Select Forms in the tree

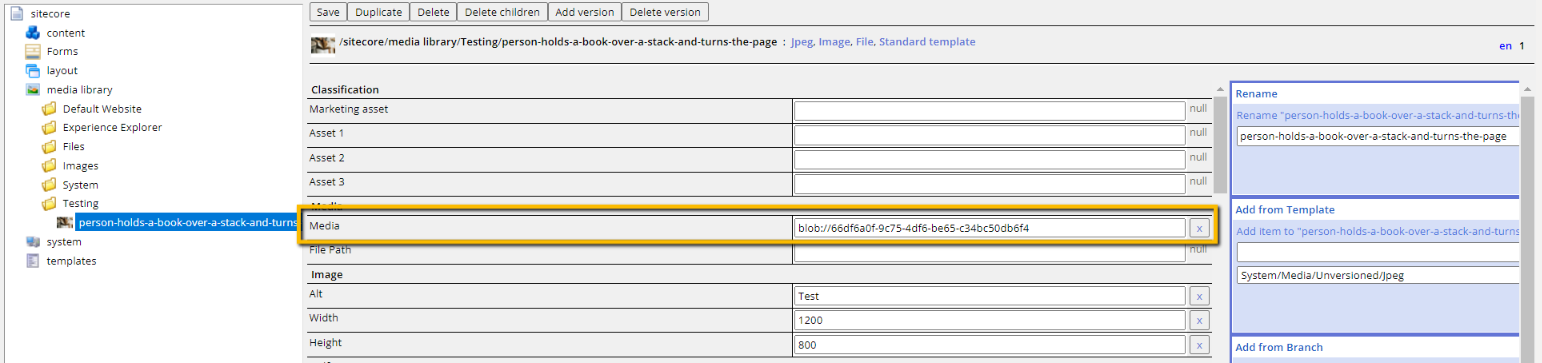point(62,52)
